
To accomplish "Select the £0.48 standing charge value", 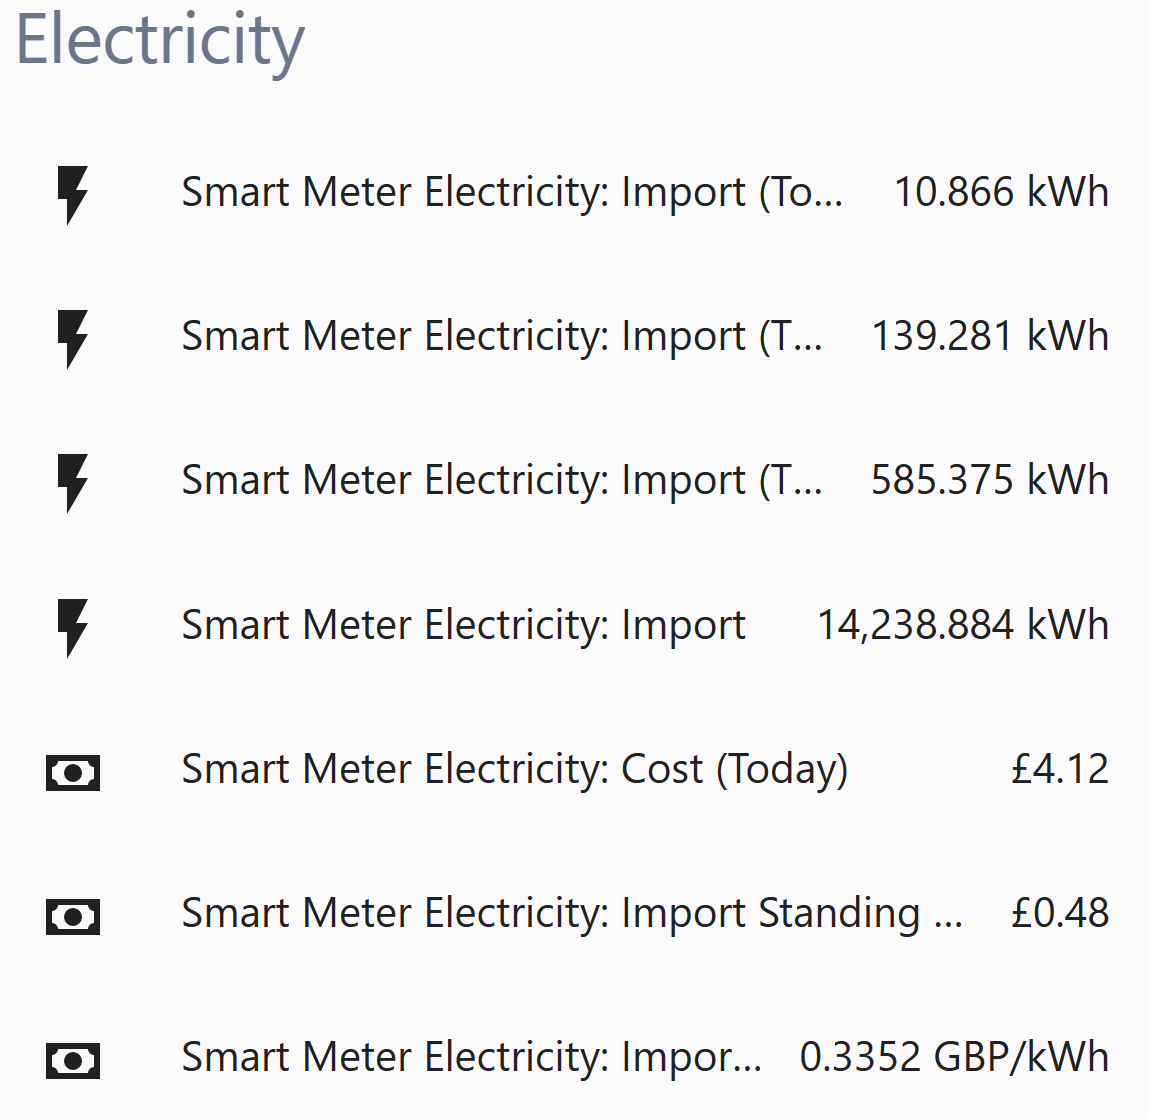I will coord(1059,914).
